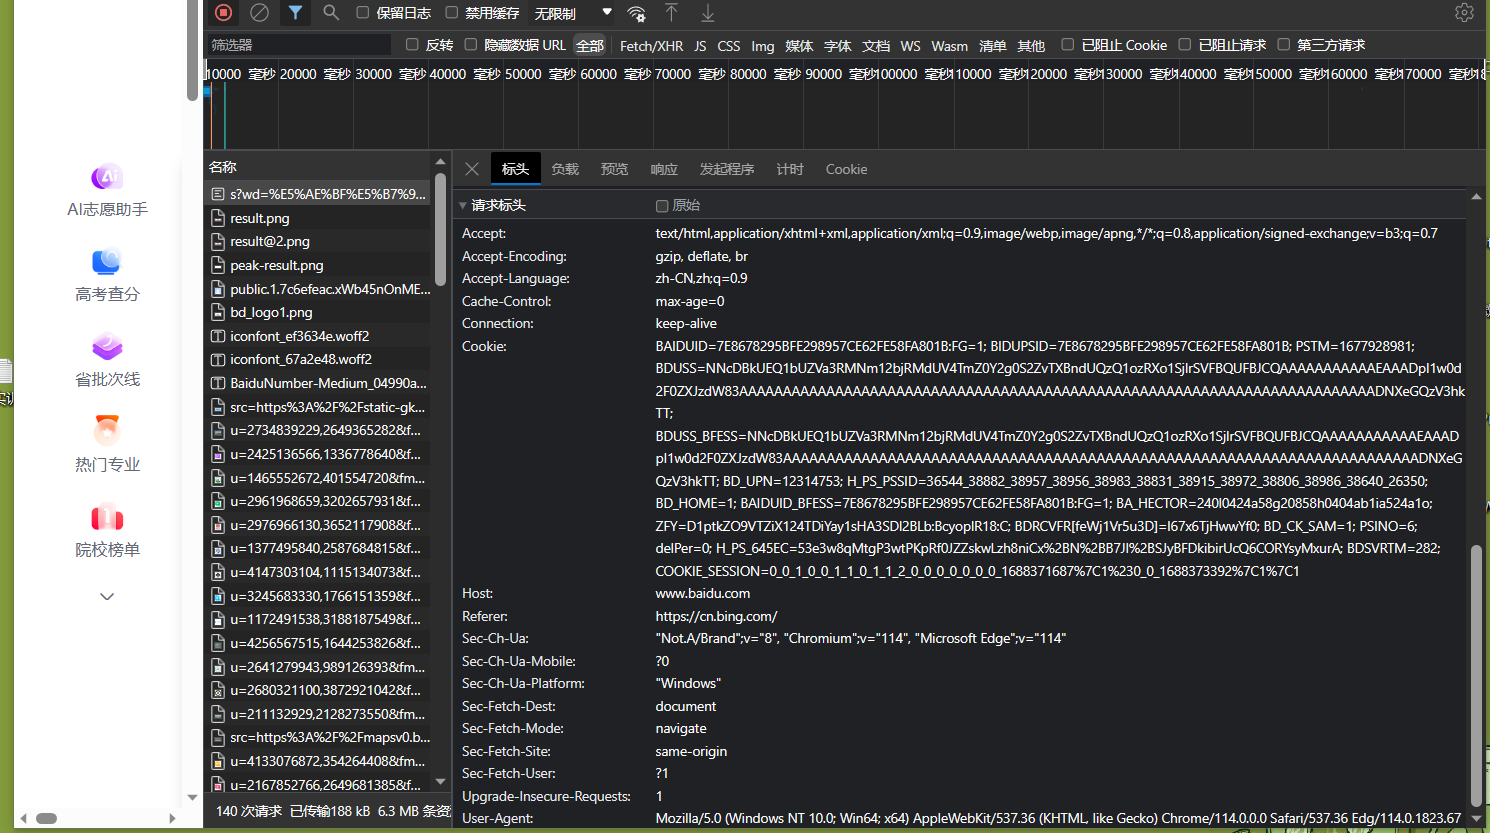1490x833 pixels.
Task: Toggle 原始 raw headers checkbox
Action: (x=662, y=206)
